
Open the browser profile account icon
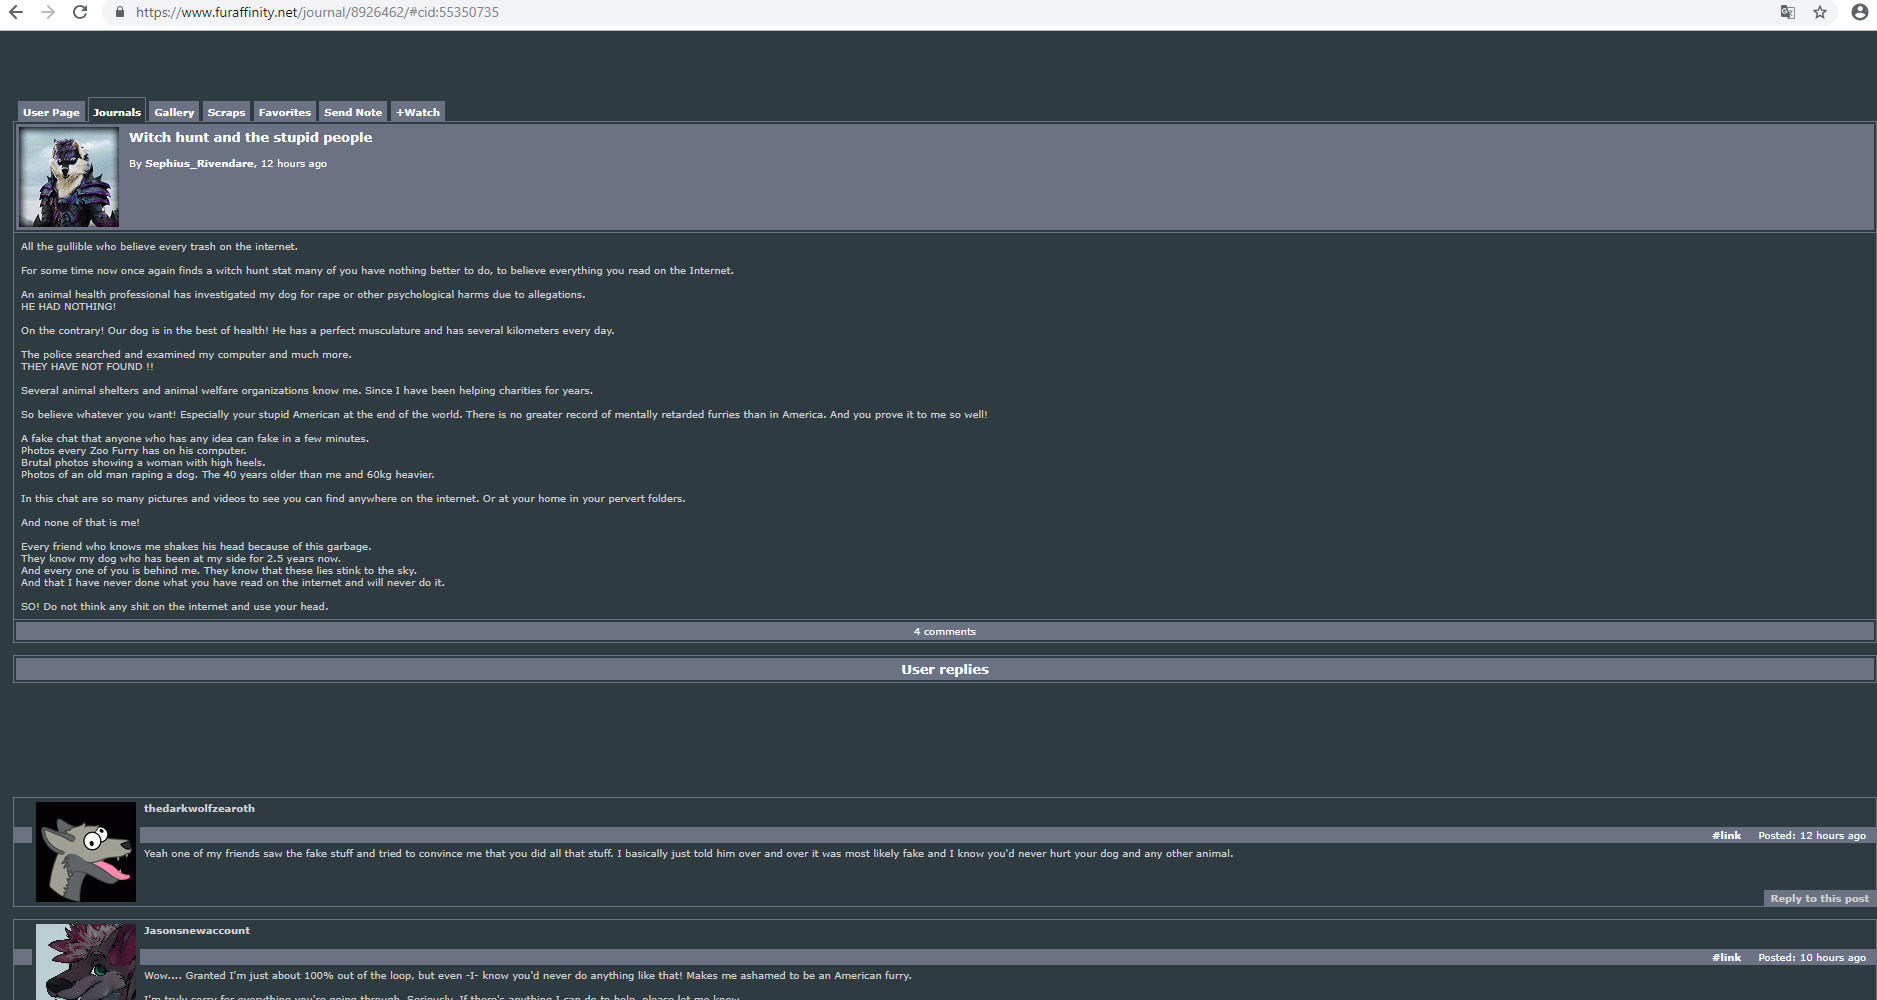(x=1860, y=12)
